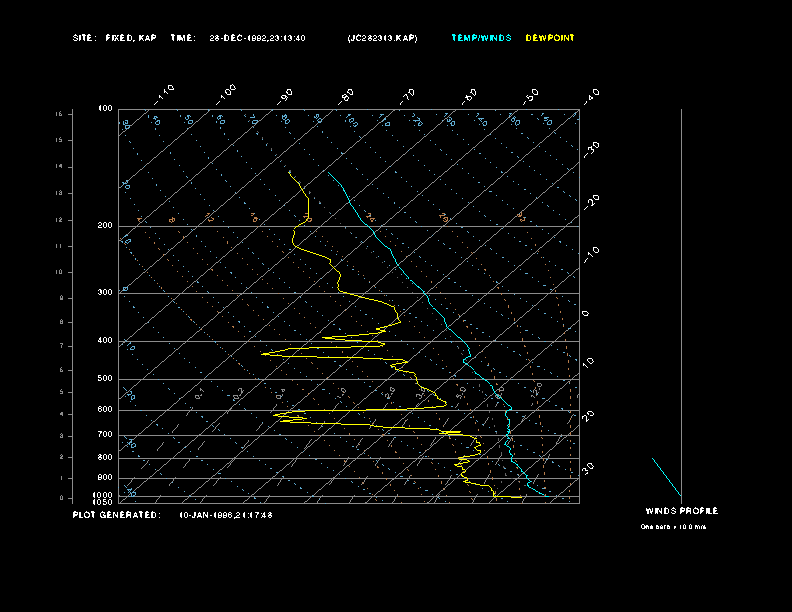
Task: Select the -100 temperature label above the chart
Action: 226,95
